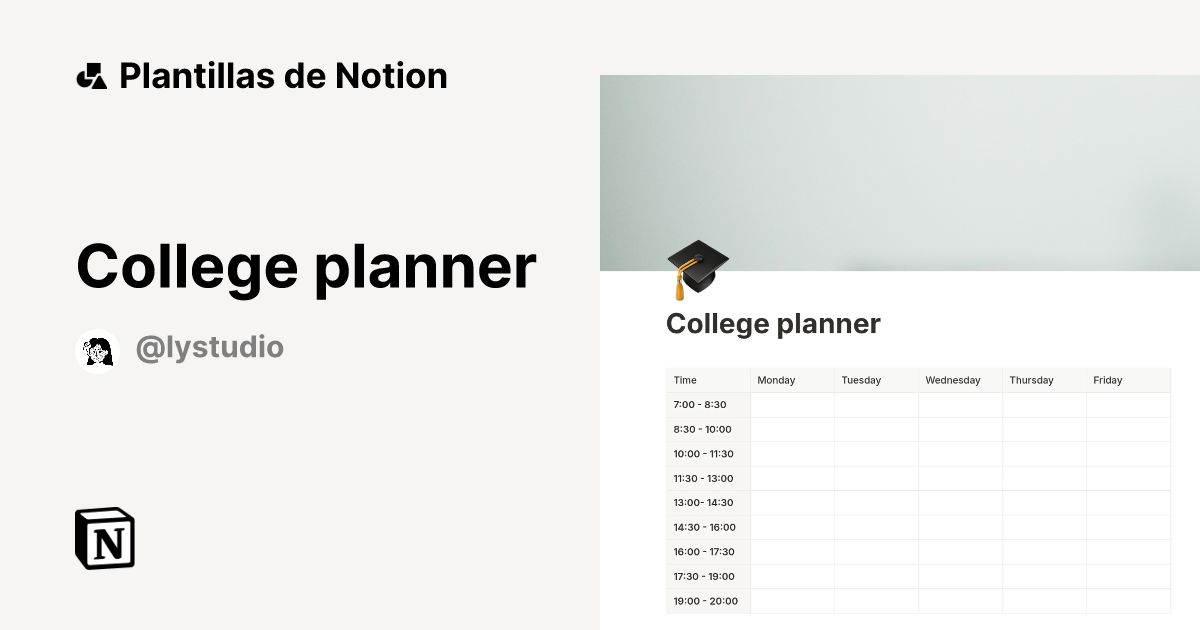Open the @lystudio author profile link

point(209,347)
